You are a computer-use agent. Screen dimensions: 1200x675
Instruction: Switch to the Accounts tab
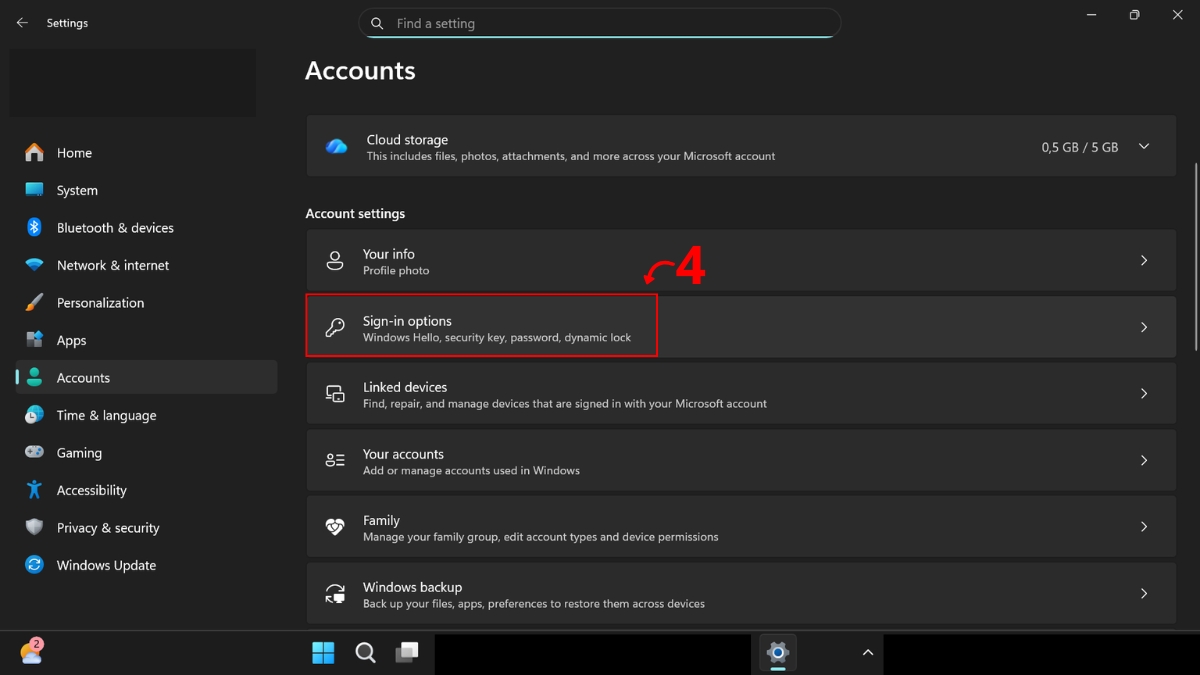pyautogui.click(x=84, y=377)
